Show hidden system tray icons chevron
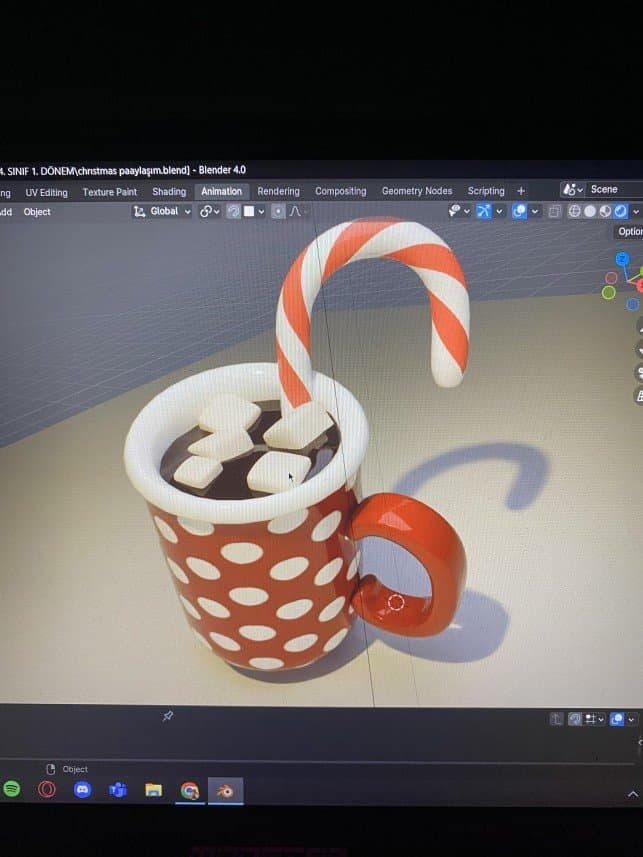Viewport: 643px width, 857px height. (x=633, y=794)
